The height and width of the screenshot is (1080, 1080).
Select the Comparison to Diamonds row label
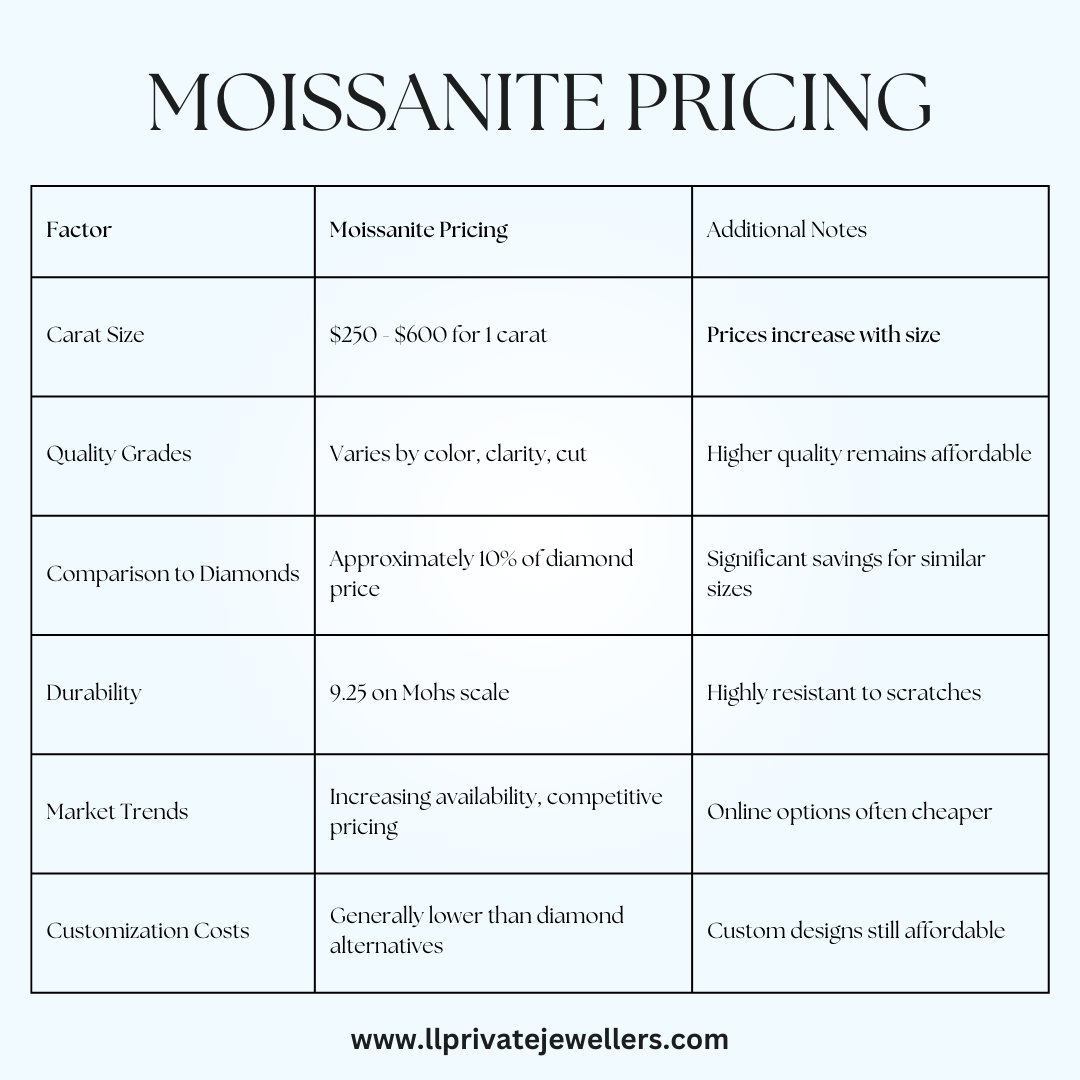[173, 574]
